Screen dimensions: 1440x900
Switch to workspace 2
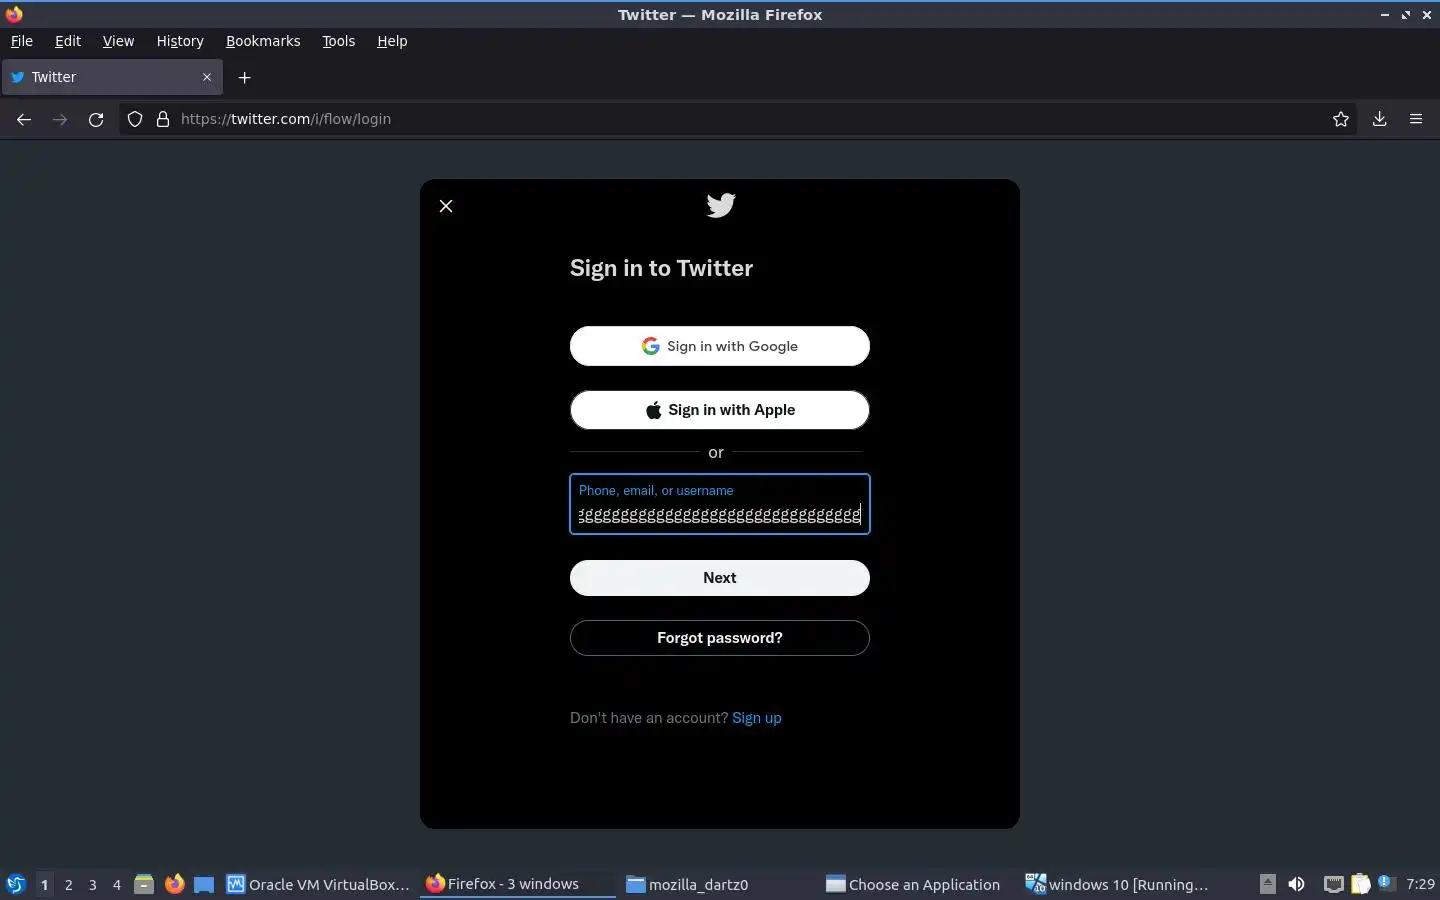68,884
